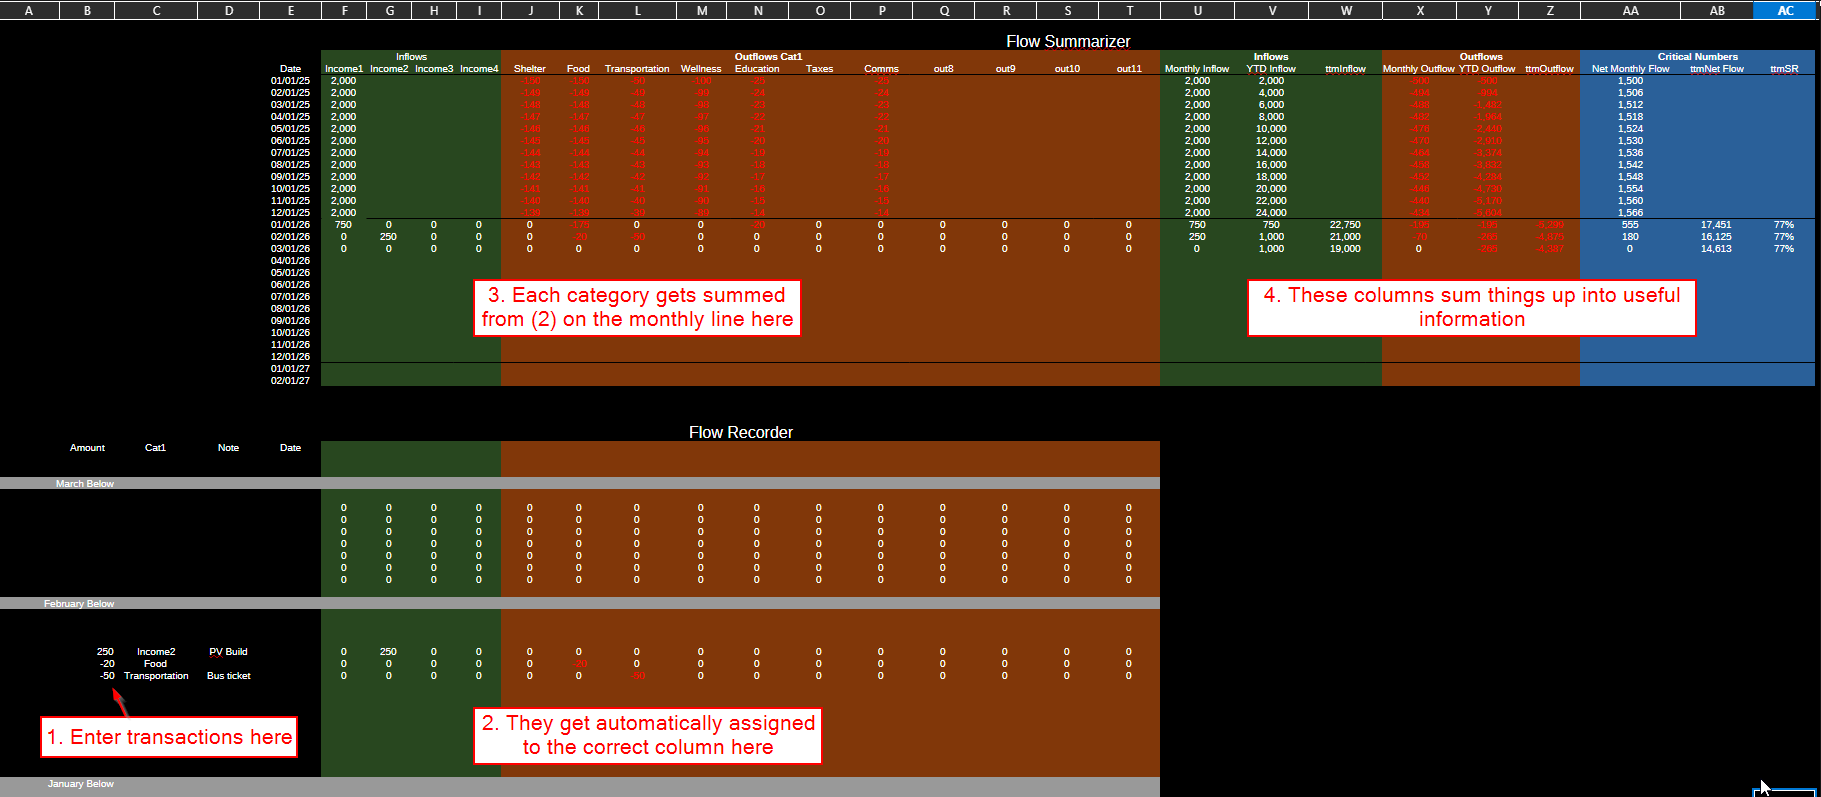Click the Flow Summarizer title cell
The image size is (1821, 797).
pos(1067,41)
